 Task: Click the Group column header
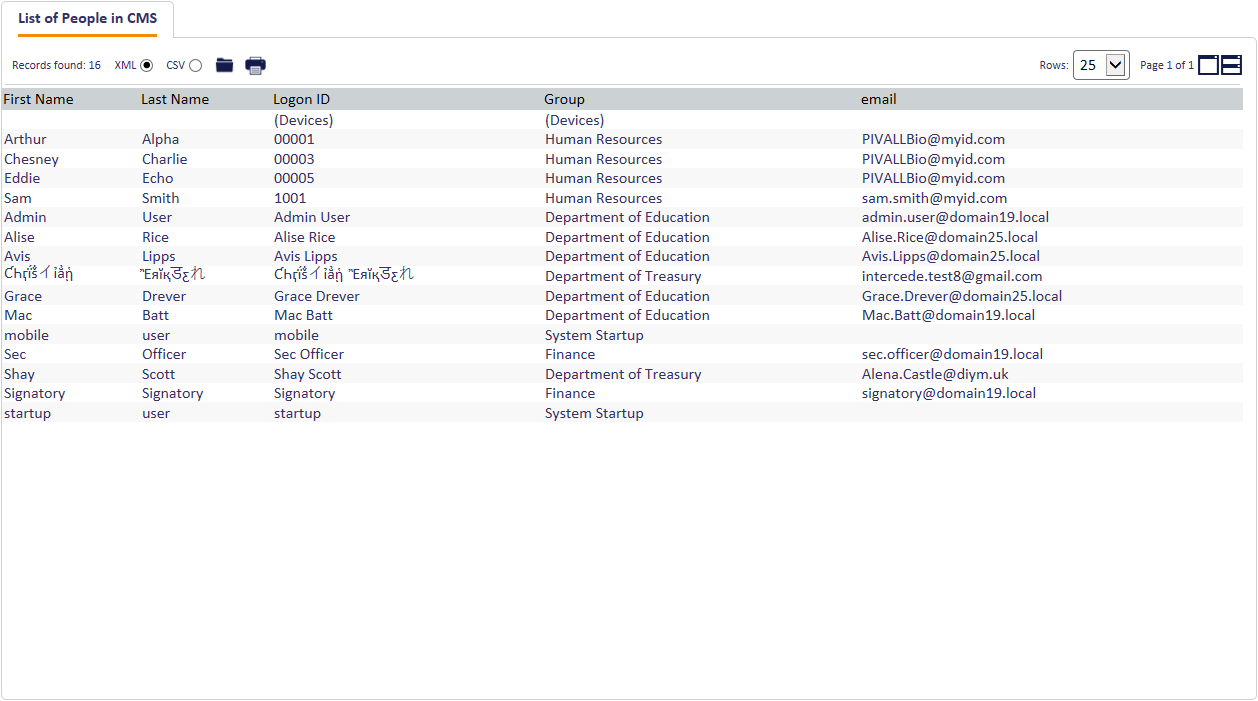tap(564, 99)
